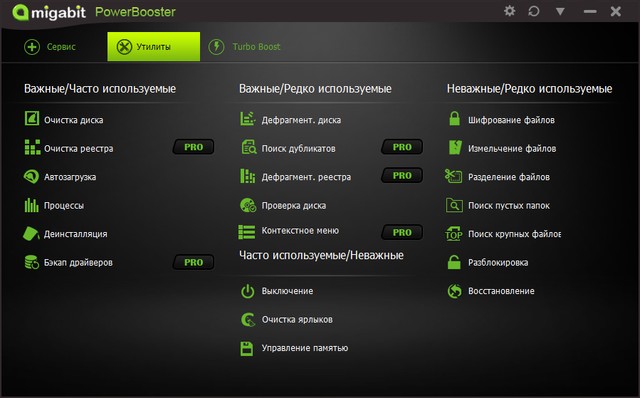
Task: Click the Восстановление restore icon
Action: pyautogui.click(x=454, y=291)
